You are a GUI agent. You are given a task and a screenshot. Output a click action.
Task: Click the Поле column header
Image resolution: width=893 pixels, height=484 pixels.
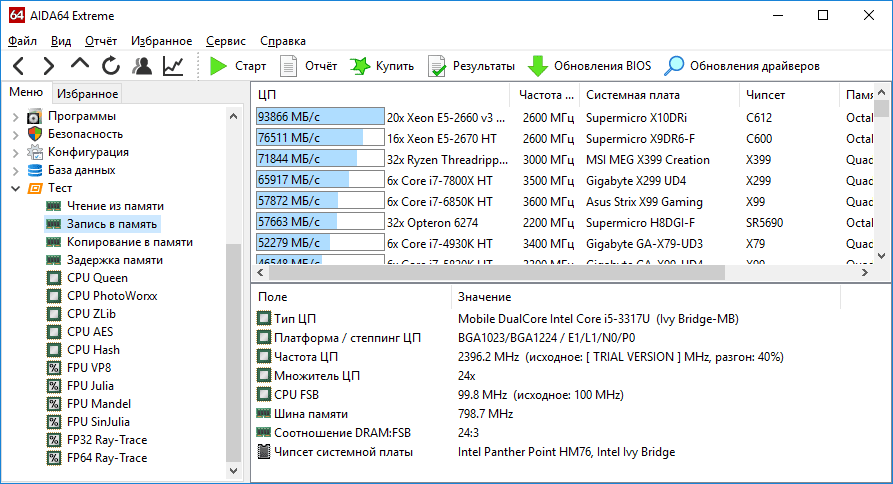351,297
